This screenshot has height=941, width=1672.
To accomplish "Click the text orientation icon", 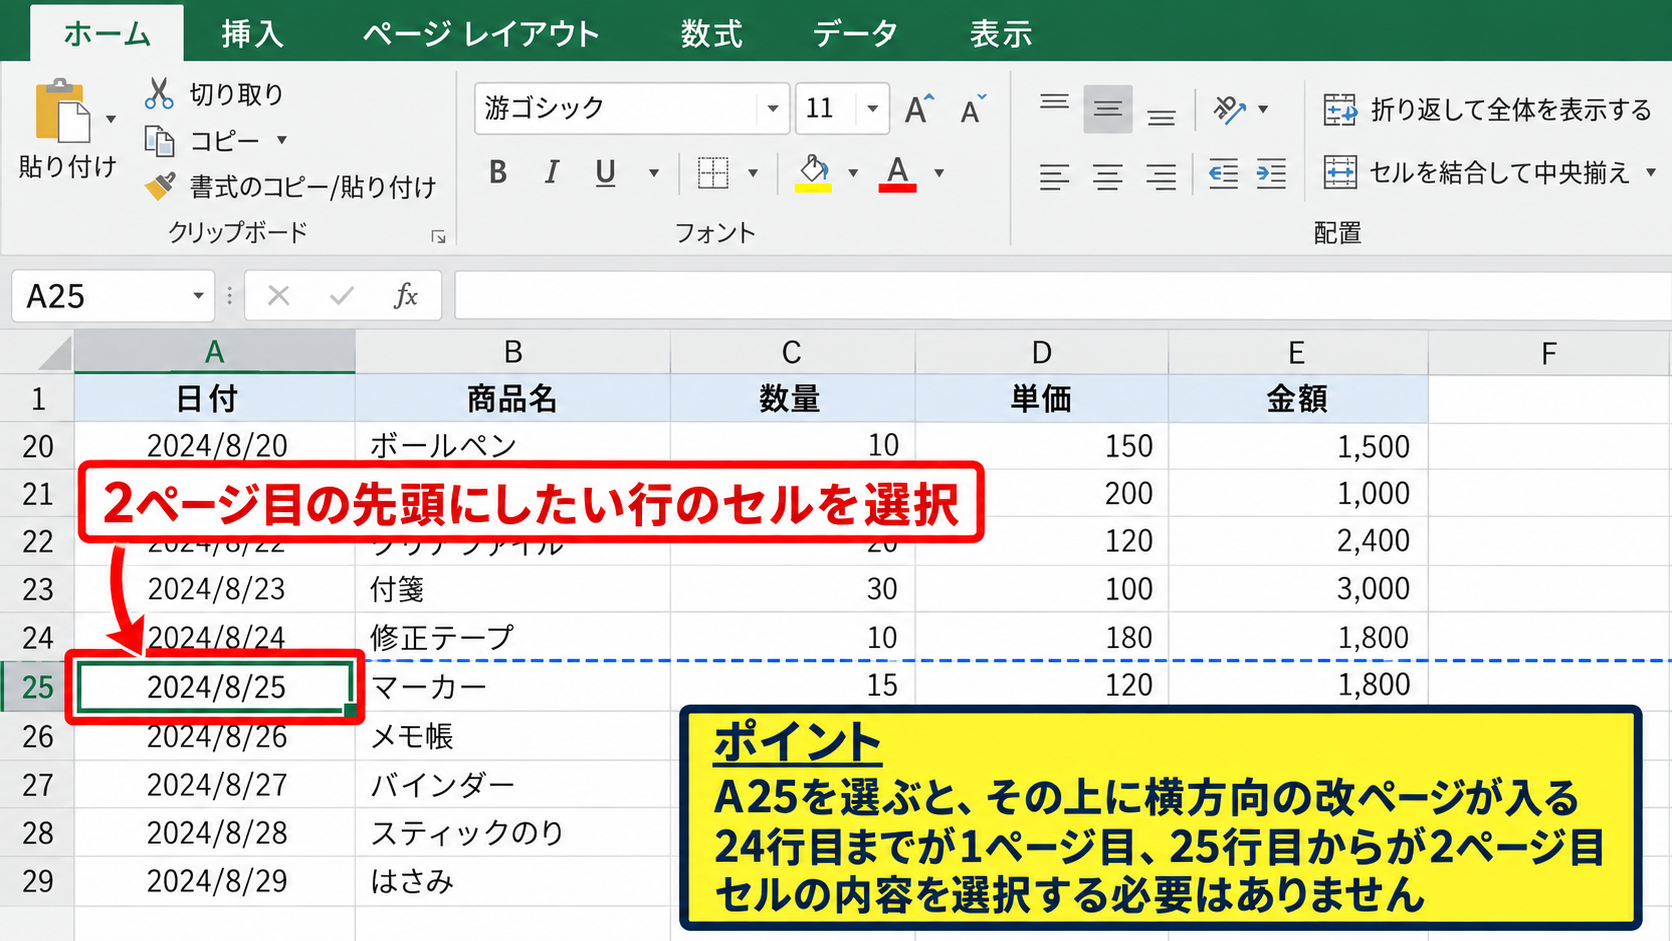I will coord(1229,109).
